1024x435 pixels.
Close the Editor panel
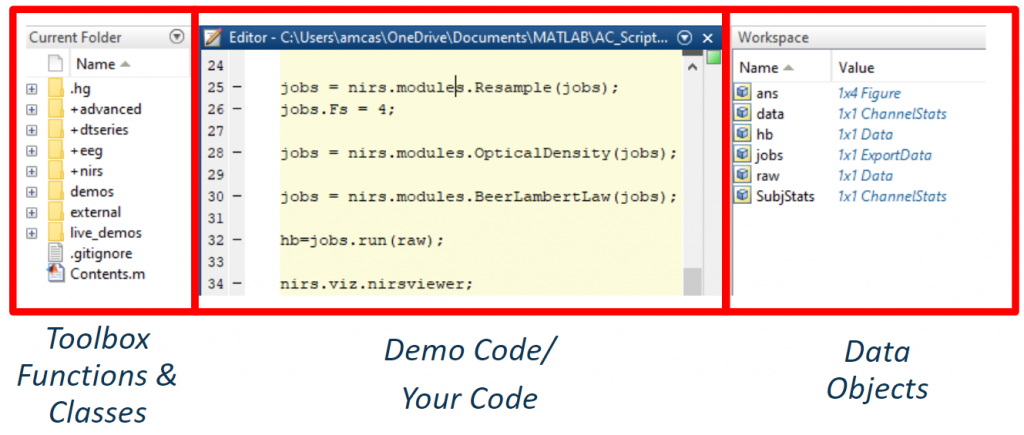[707, 37]
